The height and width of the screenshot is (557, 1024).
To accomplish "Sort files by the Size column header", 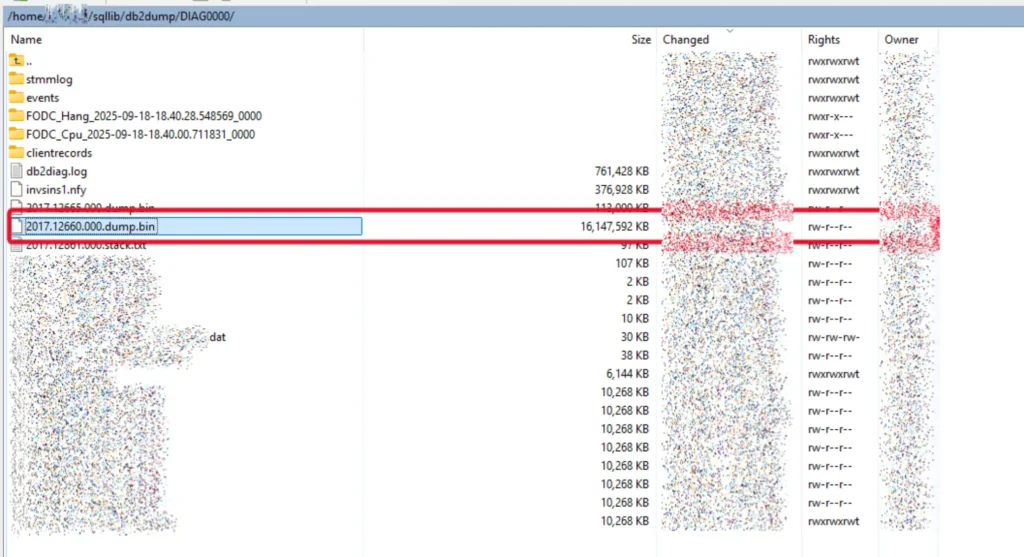I will point(640,40).
